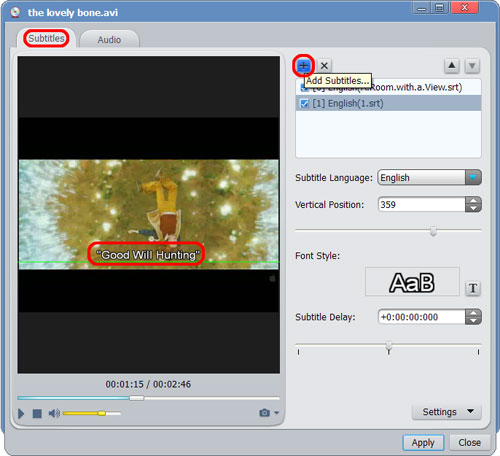Screen dimensions: 500x456
Task: Decrease Subtitle Delay with the down stepper
Action: click(x=473, y=321)
